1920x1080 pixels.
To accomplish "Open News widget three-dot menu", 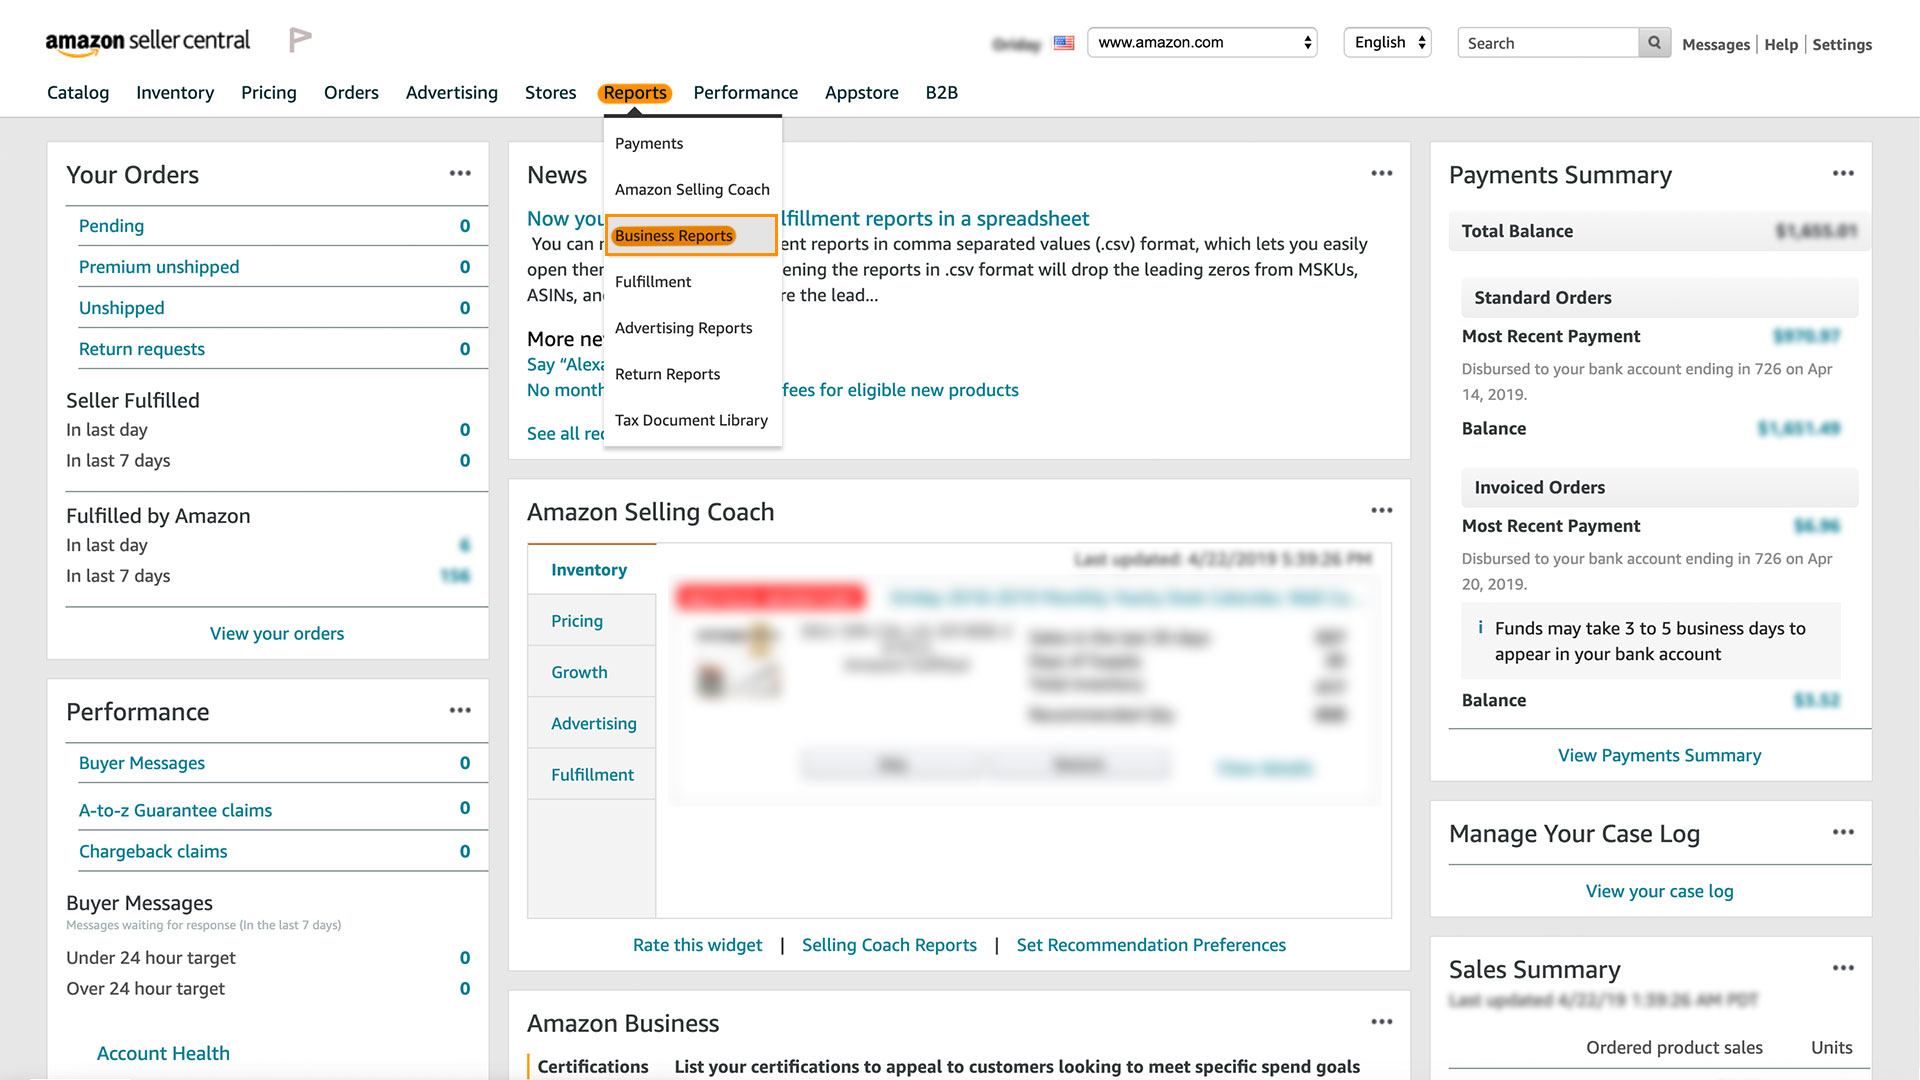I will 1382,173.
